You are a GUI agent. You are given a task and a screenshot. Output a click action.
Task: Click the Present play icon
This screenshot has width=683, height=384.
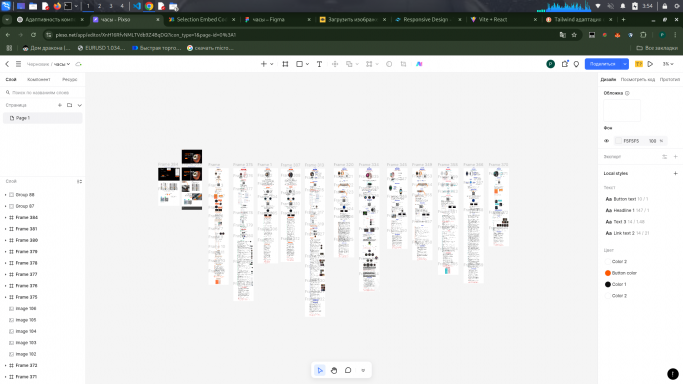tap(650, 64)
